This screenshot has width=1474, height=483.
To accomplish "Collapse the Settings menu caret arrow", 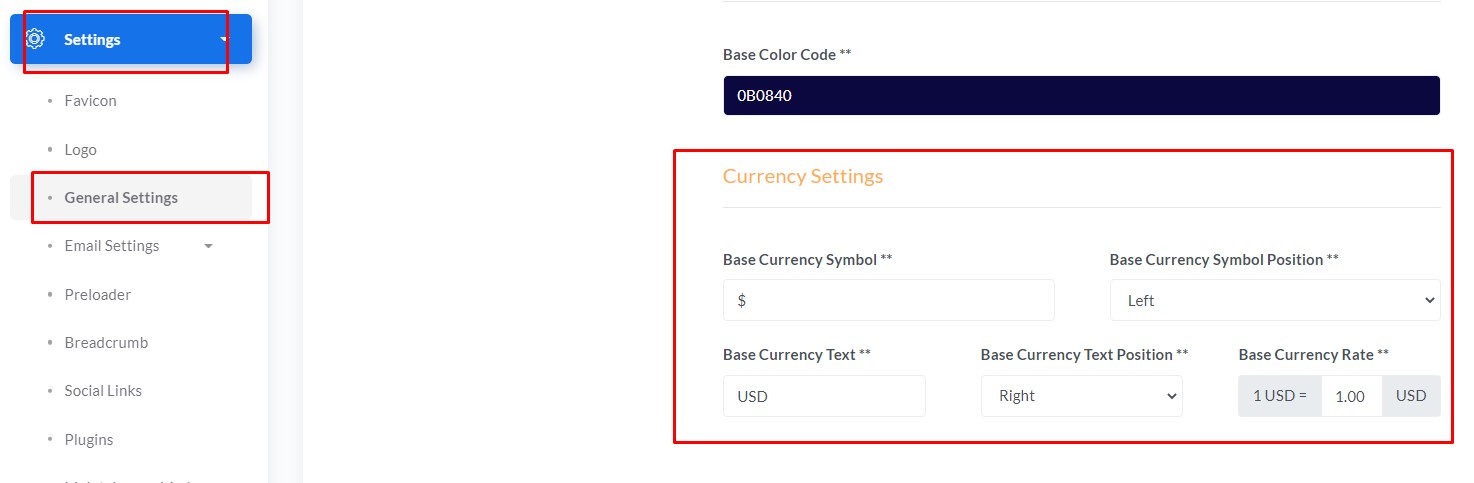I will 223,40.
